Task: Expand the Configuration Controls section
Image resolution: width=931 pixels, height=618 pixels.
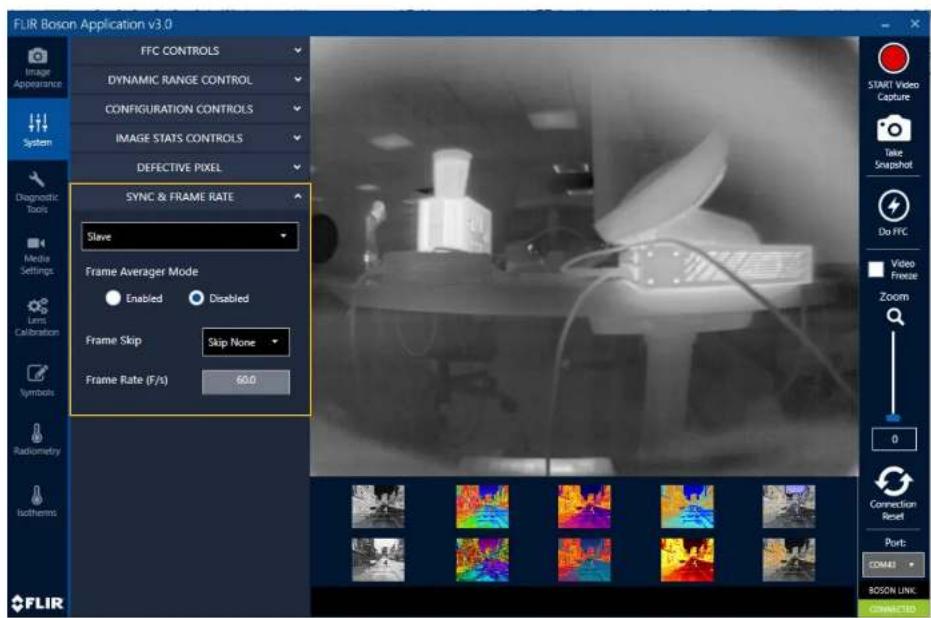Action: [x=189, y=109]
